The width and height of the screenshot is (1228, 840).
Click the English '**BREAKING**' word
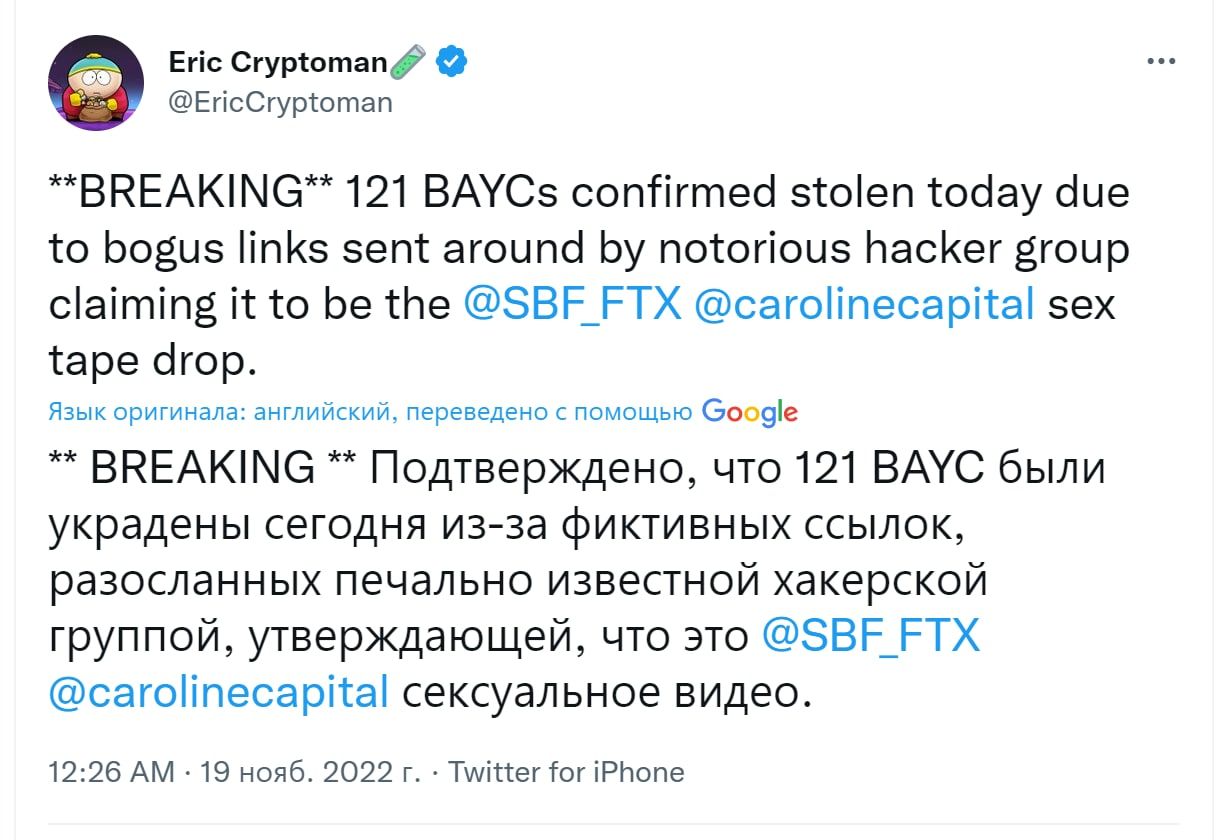[x=188, y=192]
